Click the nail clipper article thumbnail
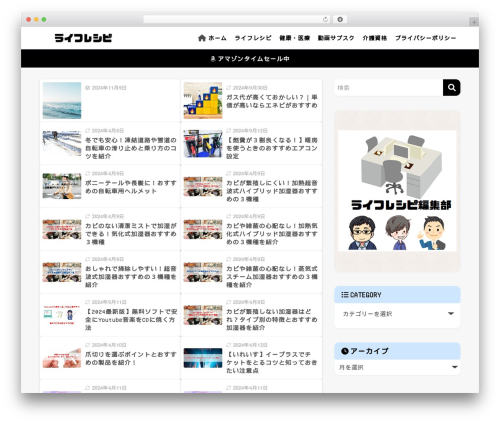Image resolution: width=500 pixels, height=423 pixels. (x=62, y=358)
